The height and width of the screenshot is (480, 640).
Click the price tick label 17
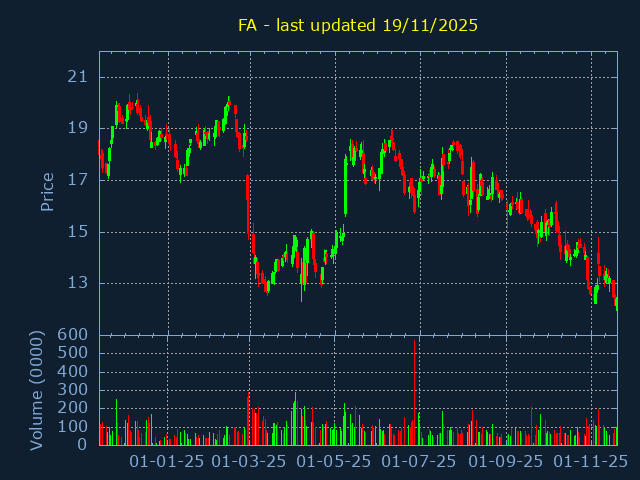click(80, 180)
